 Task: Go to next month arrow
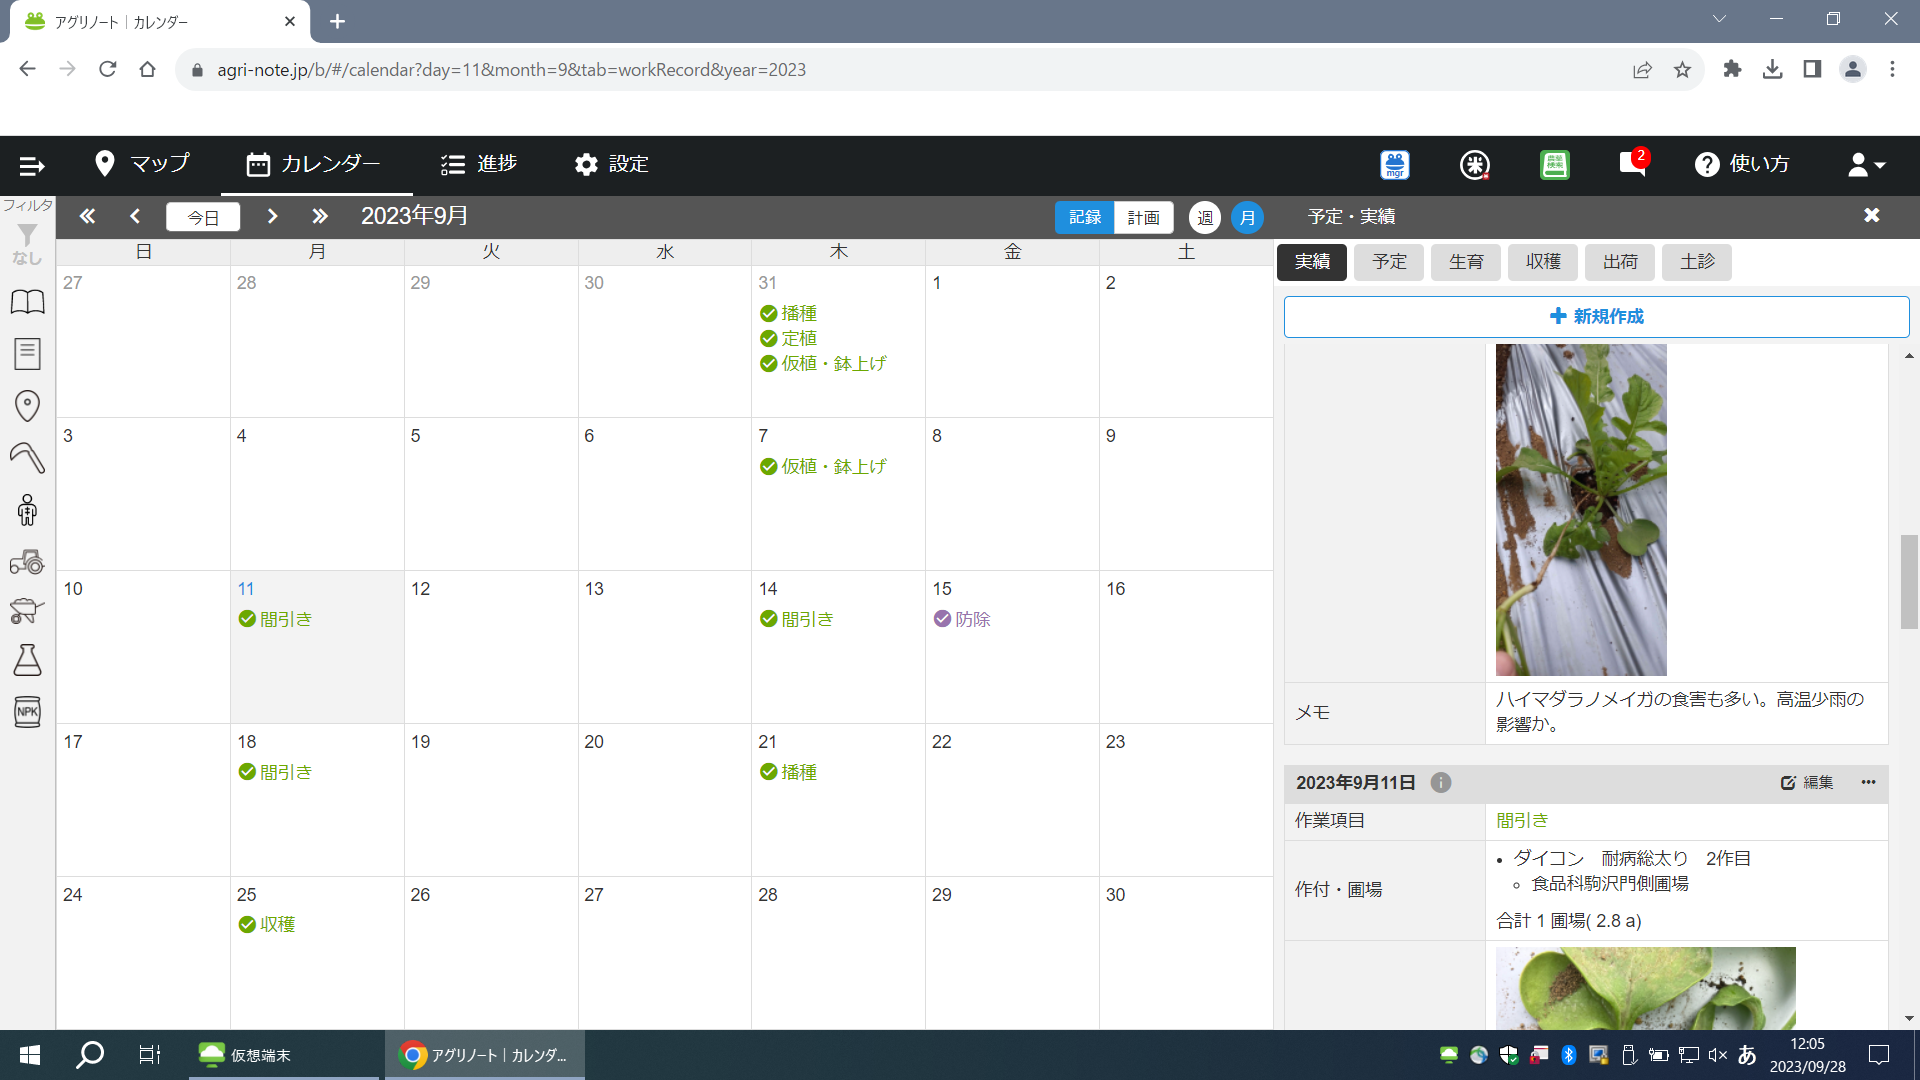[272, 216]
